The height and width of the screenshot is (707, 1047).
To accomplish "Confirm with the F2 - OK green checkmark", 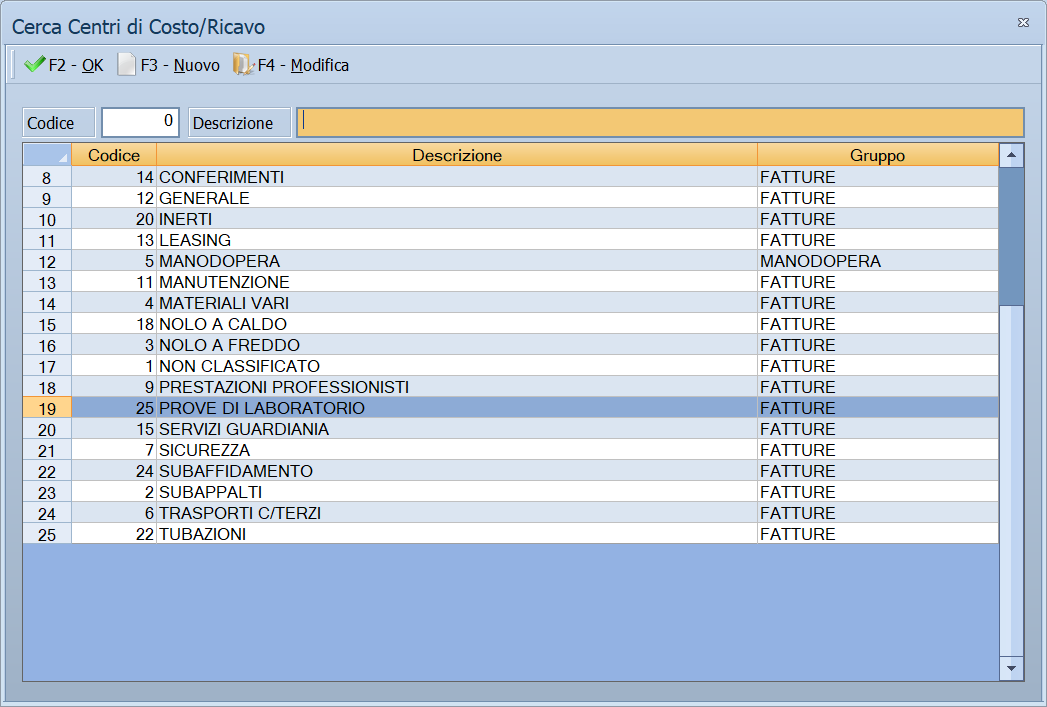I will click(63, 65).
